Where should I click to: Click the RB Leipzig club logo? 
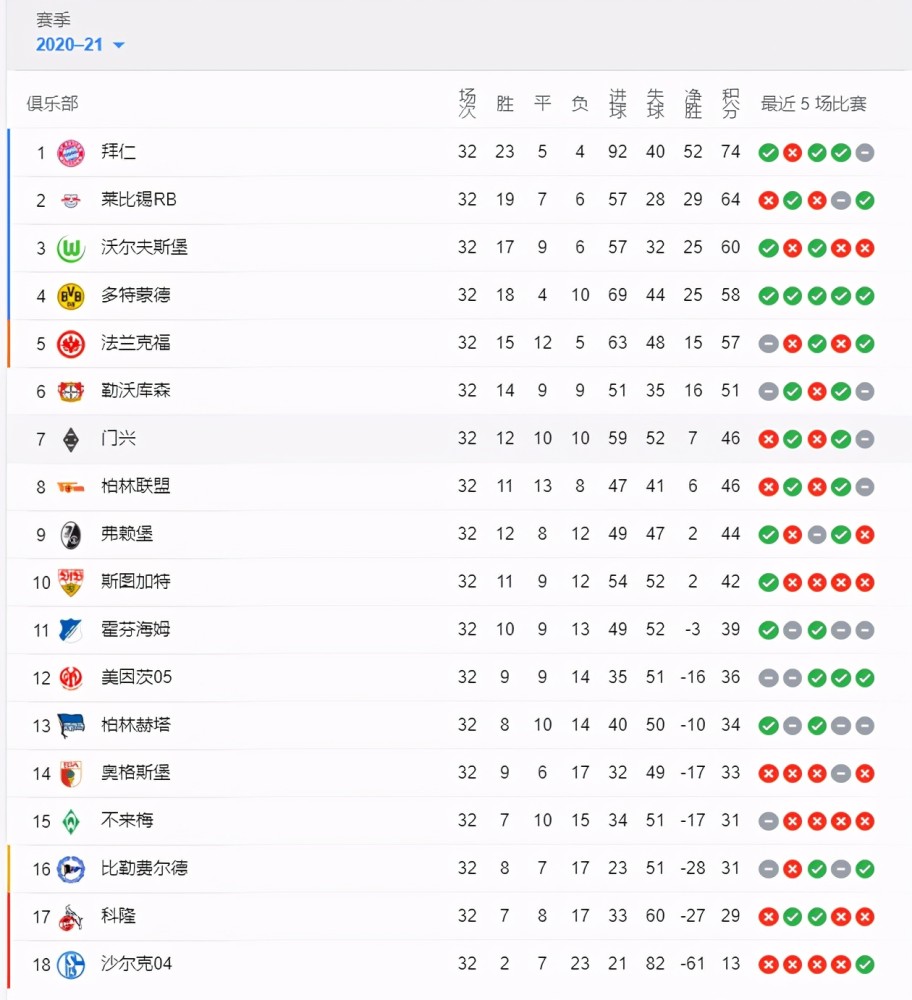pos(71,200)
